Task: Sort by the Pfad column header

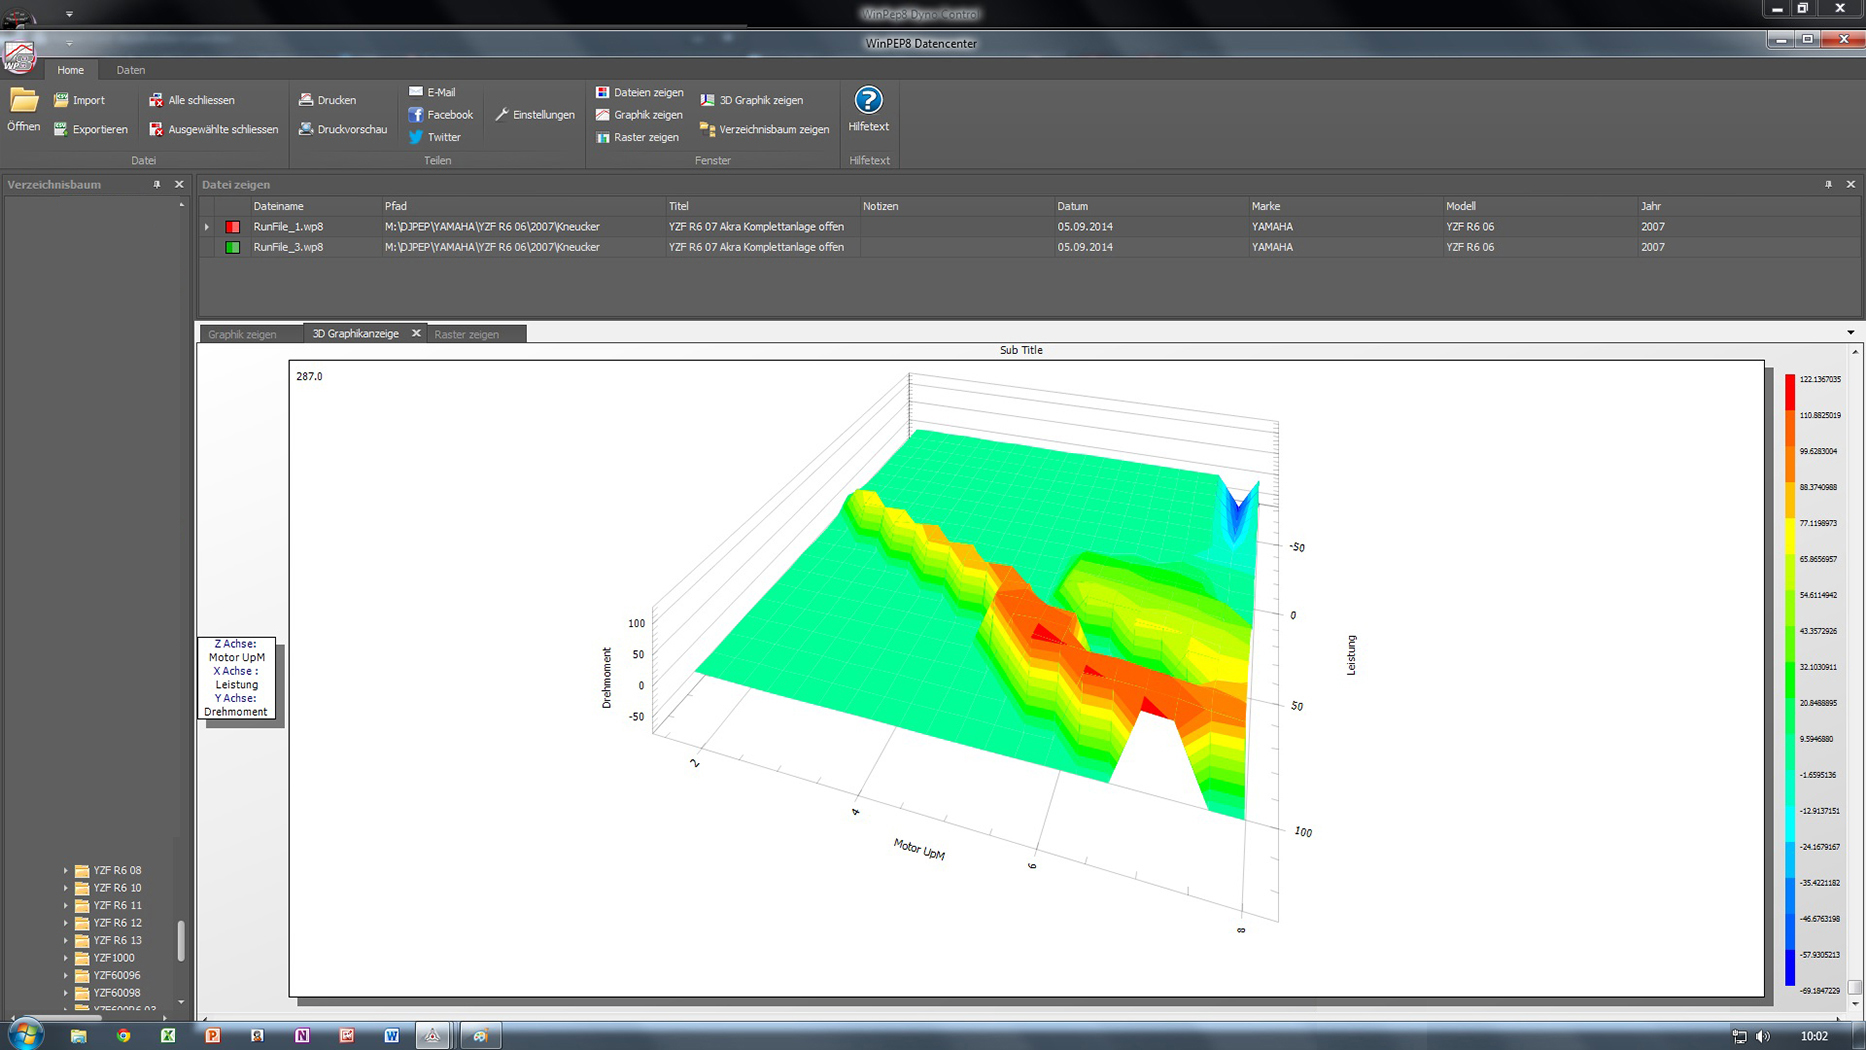Action: (x=523, y=206)
